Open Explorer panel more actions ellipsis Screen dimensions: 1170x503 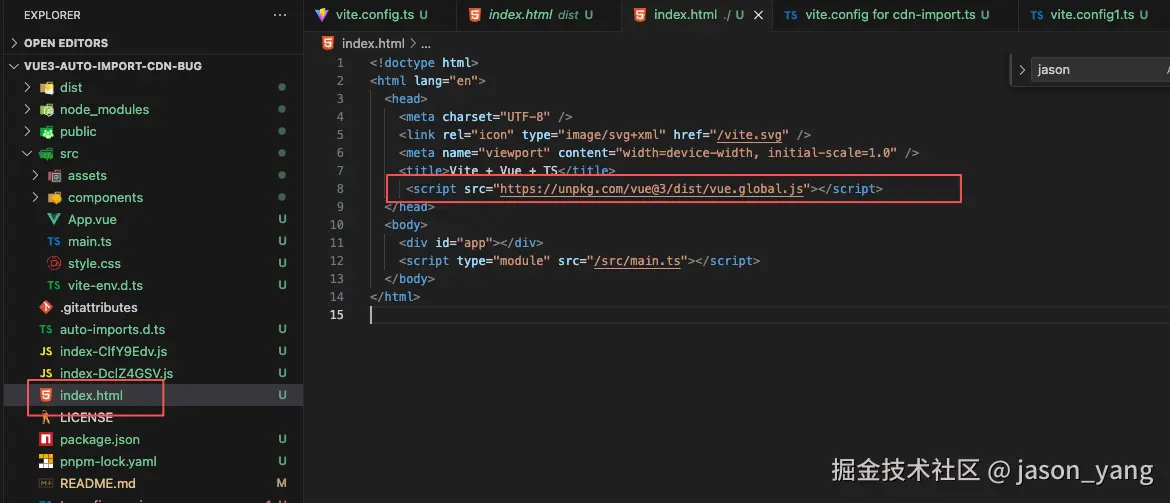(279, 15)
